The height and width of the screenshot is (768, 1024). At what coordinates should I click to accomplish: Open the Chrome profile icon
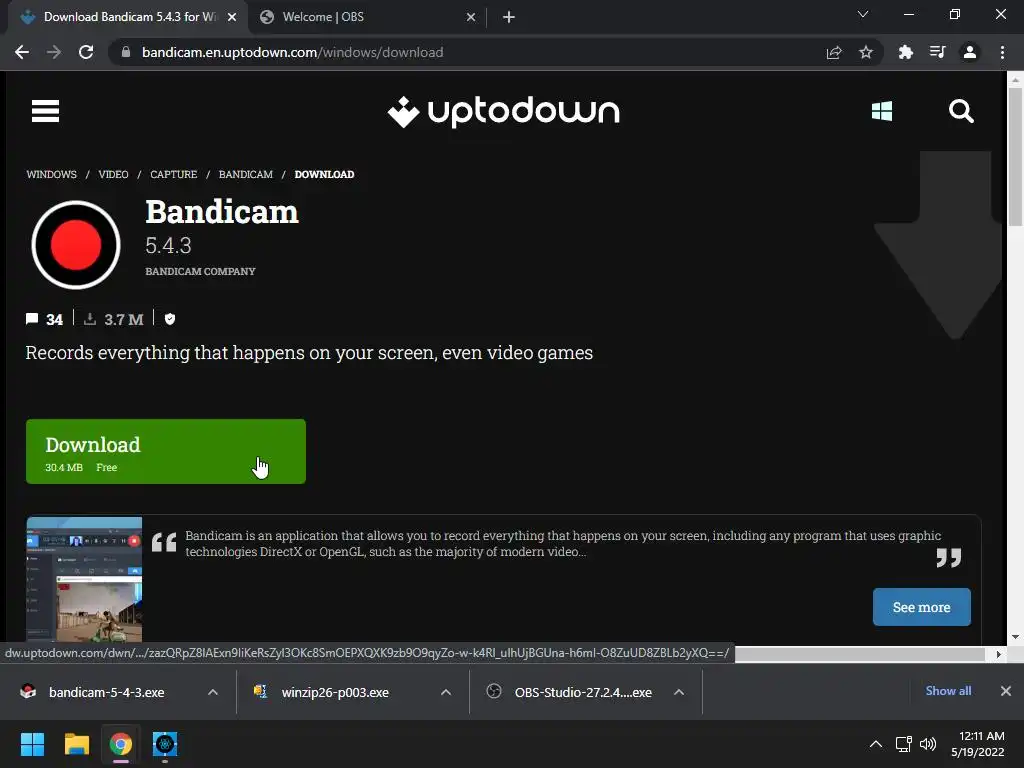point(970,52)
